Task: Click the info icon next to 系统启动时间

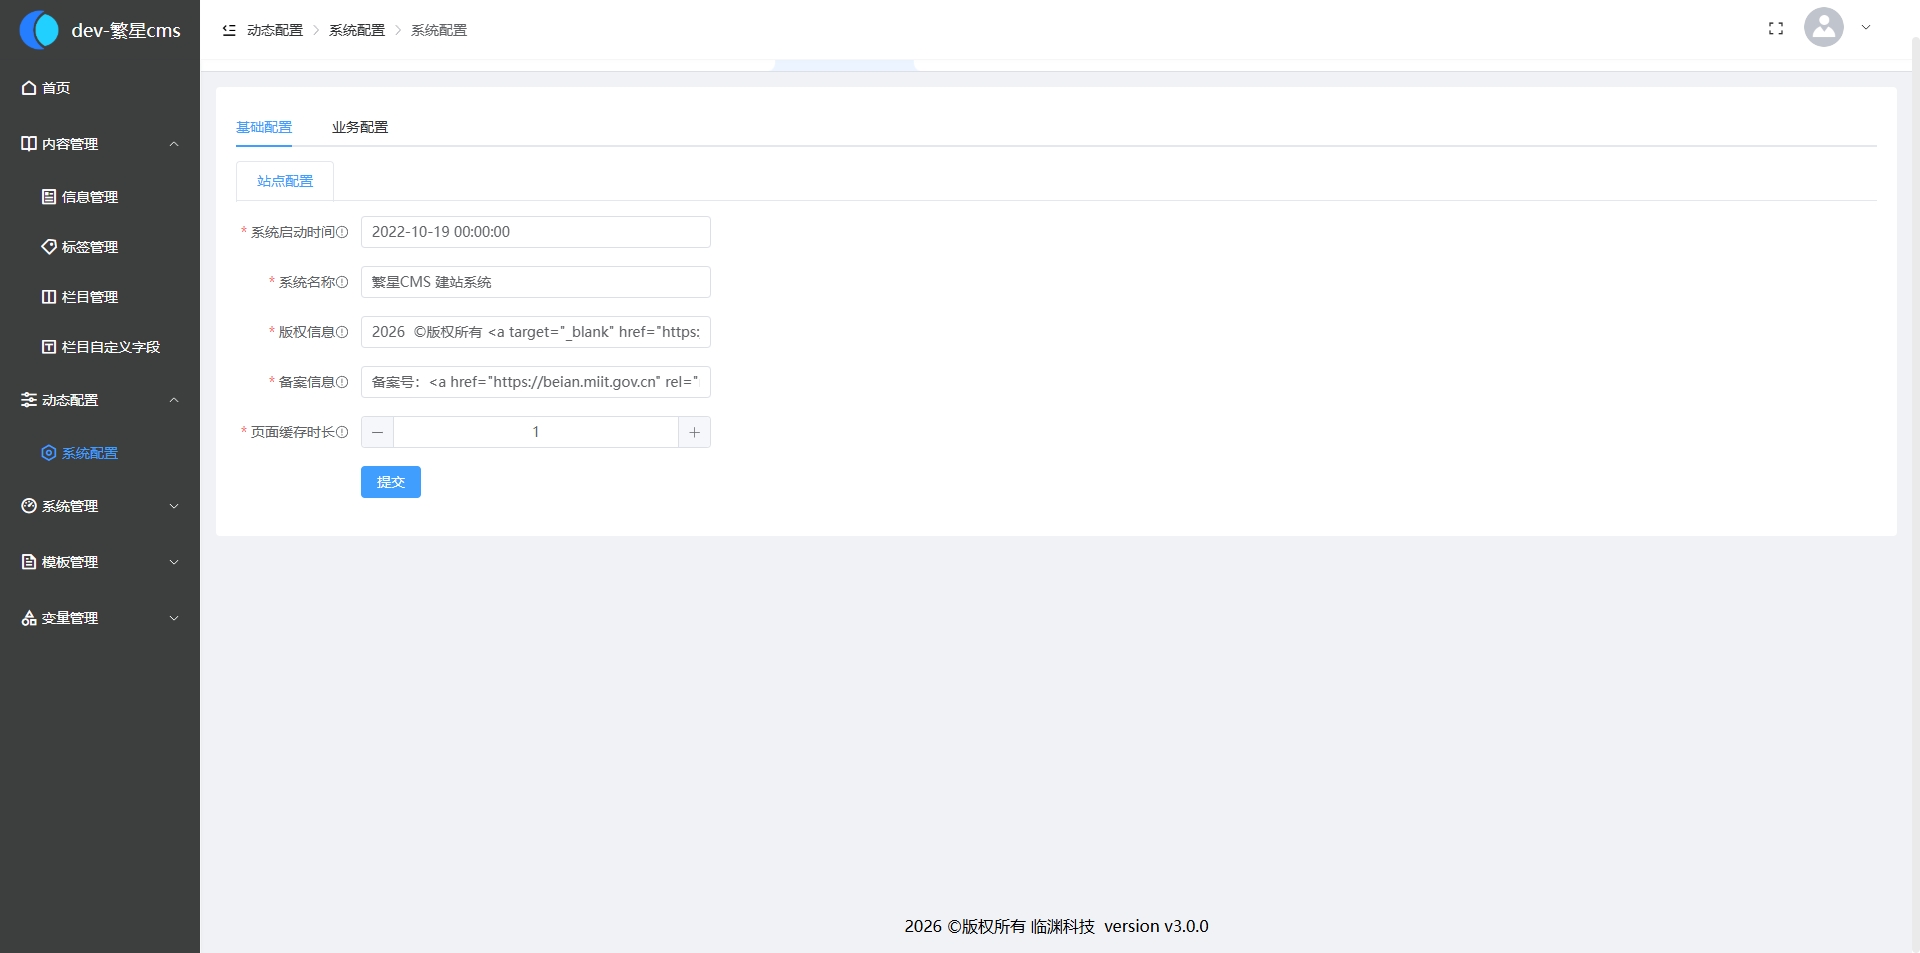Action: coord(342,232)
